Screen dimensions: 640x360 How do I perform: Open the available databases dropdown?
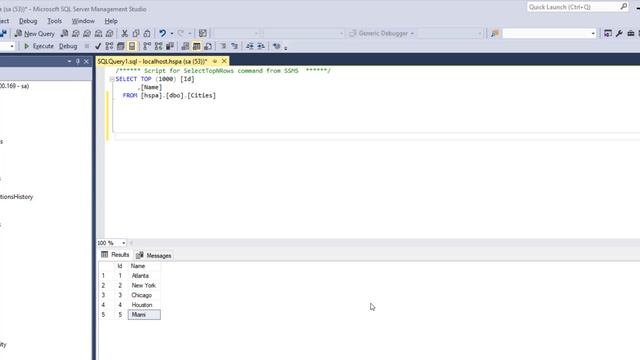pos(11,46)
